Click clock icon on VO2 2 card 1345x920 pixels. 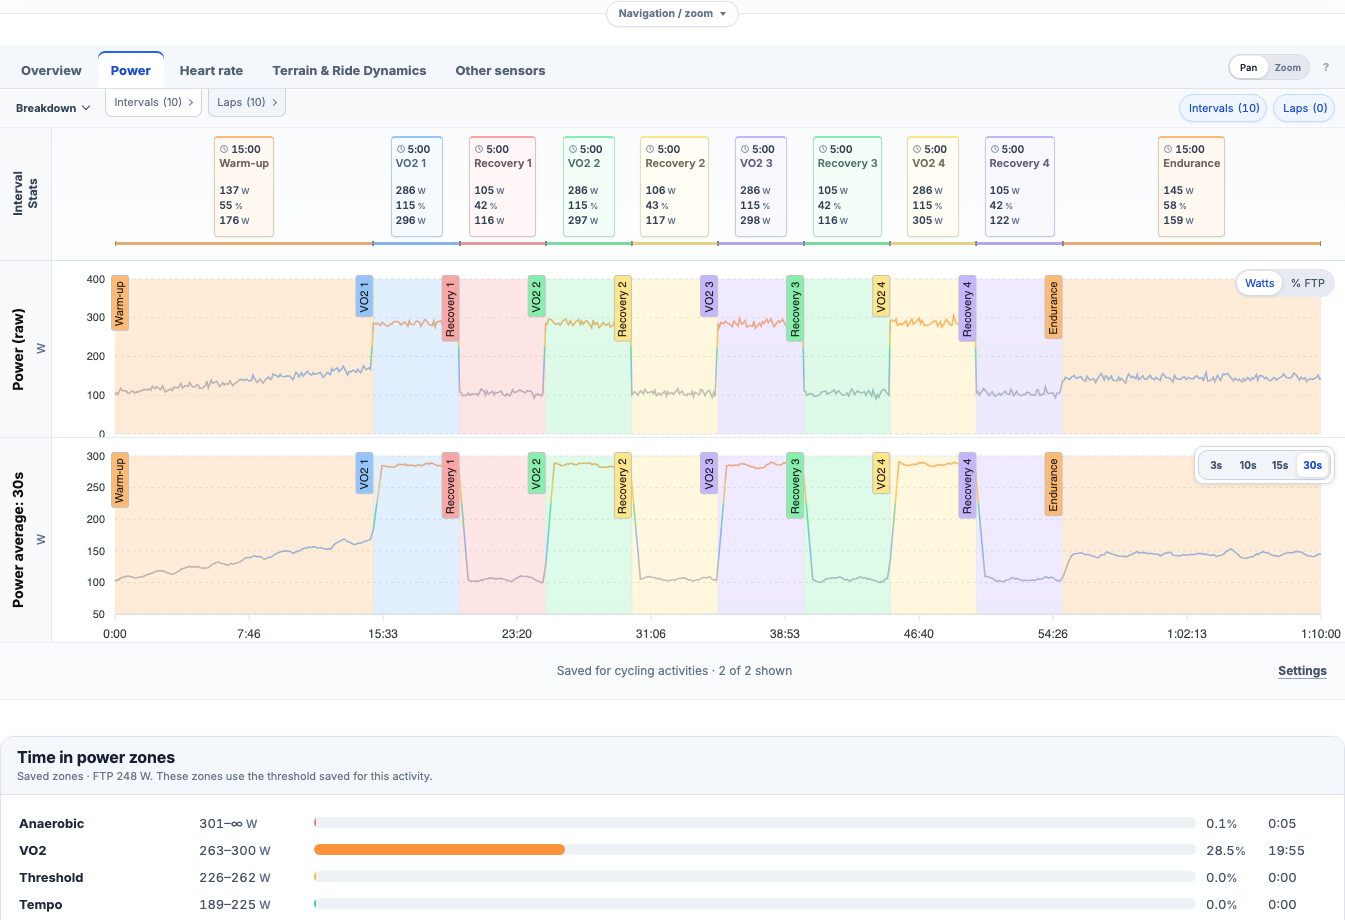point(572,149)
